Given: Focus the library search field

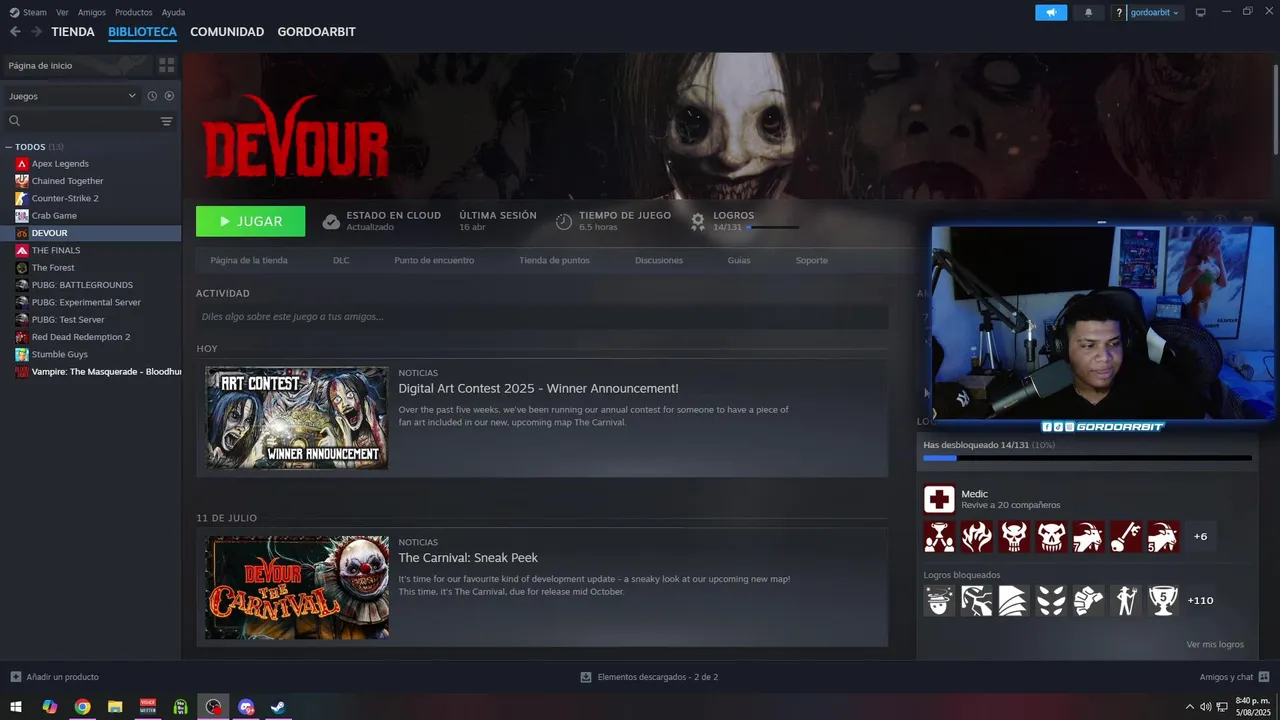Looking at the screenshot, I should [x=82, y=121].
